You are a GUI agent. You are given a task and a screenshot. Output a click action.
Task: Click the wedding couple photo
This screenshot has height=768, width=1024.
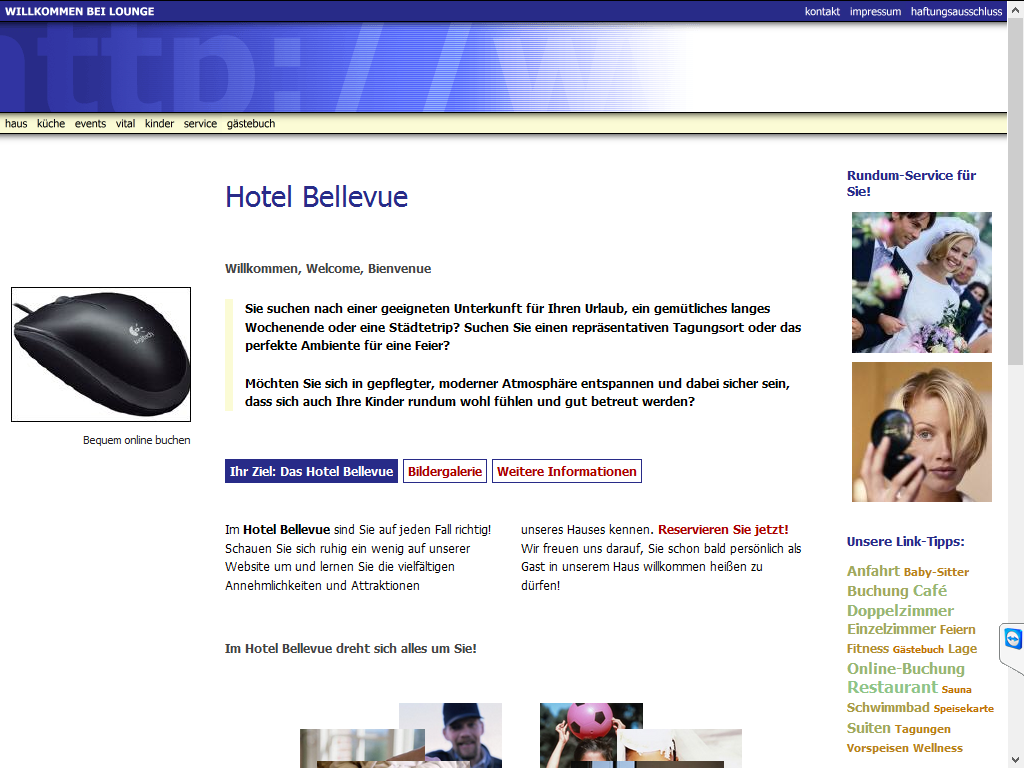pyautogui.click(x=921, y=282)
